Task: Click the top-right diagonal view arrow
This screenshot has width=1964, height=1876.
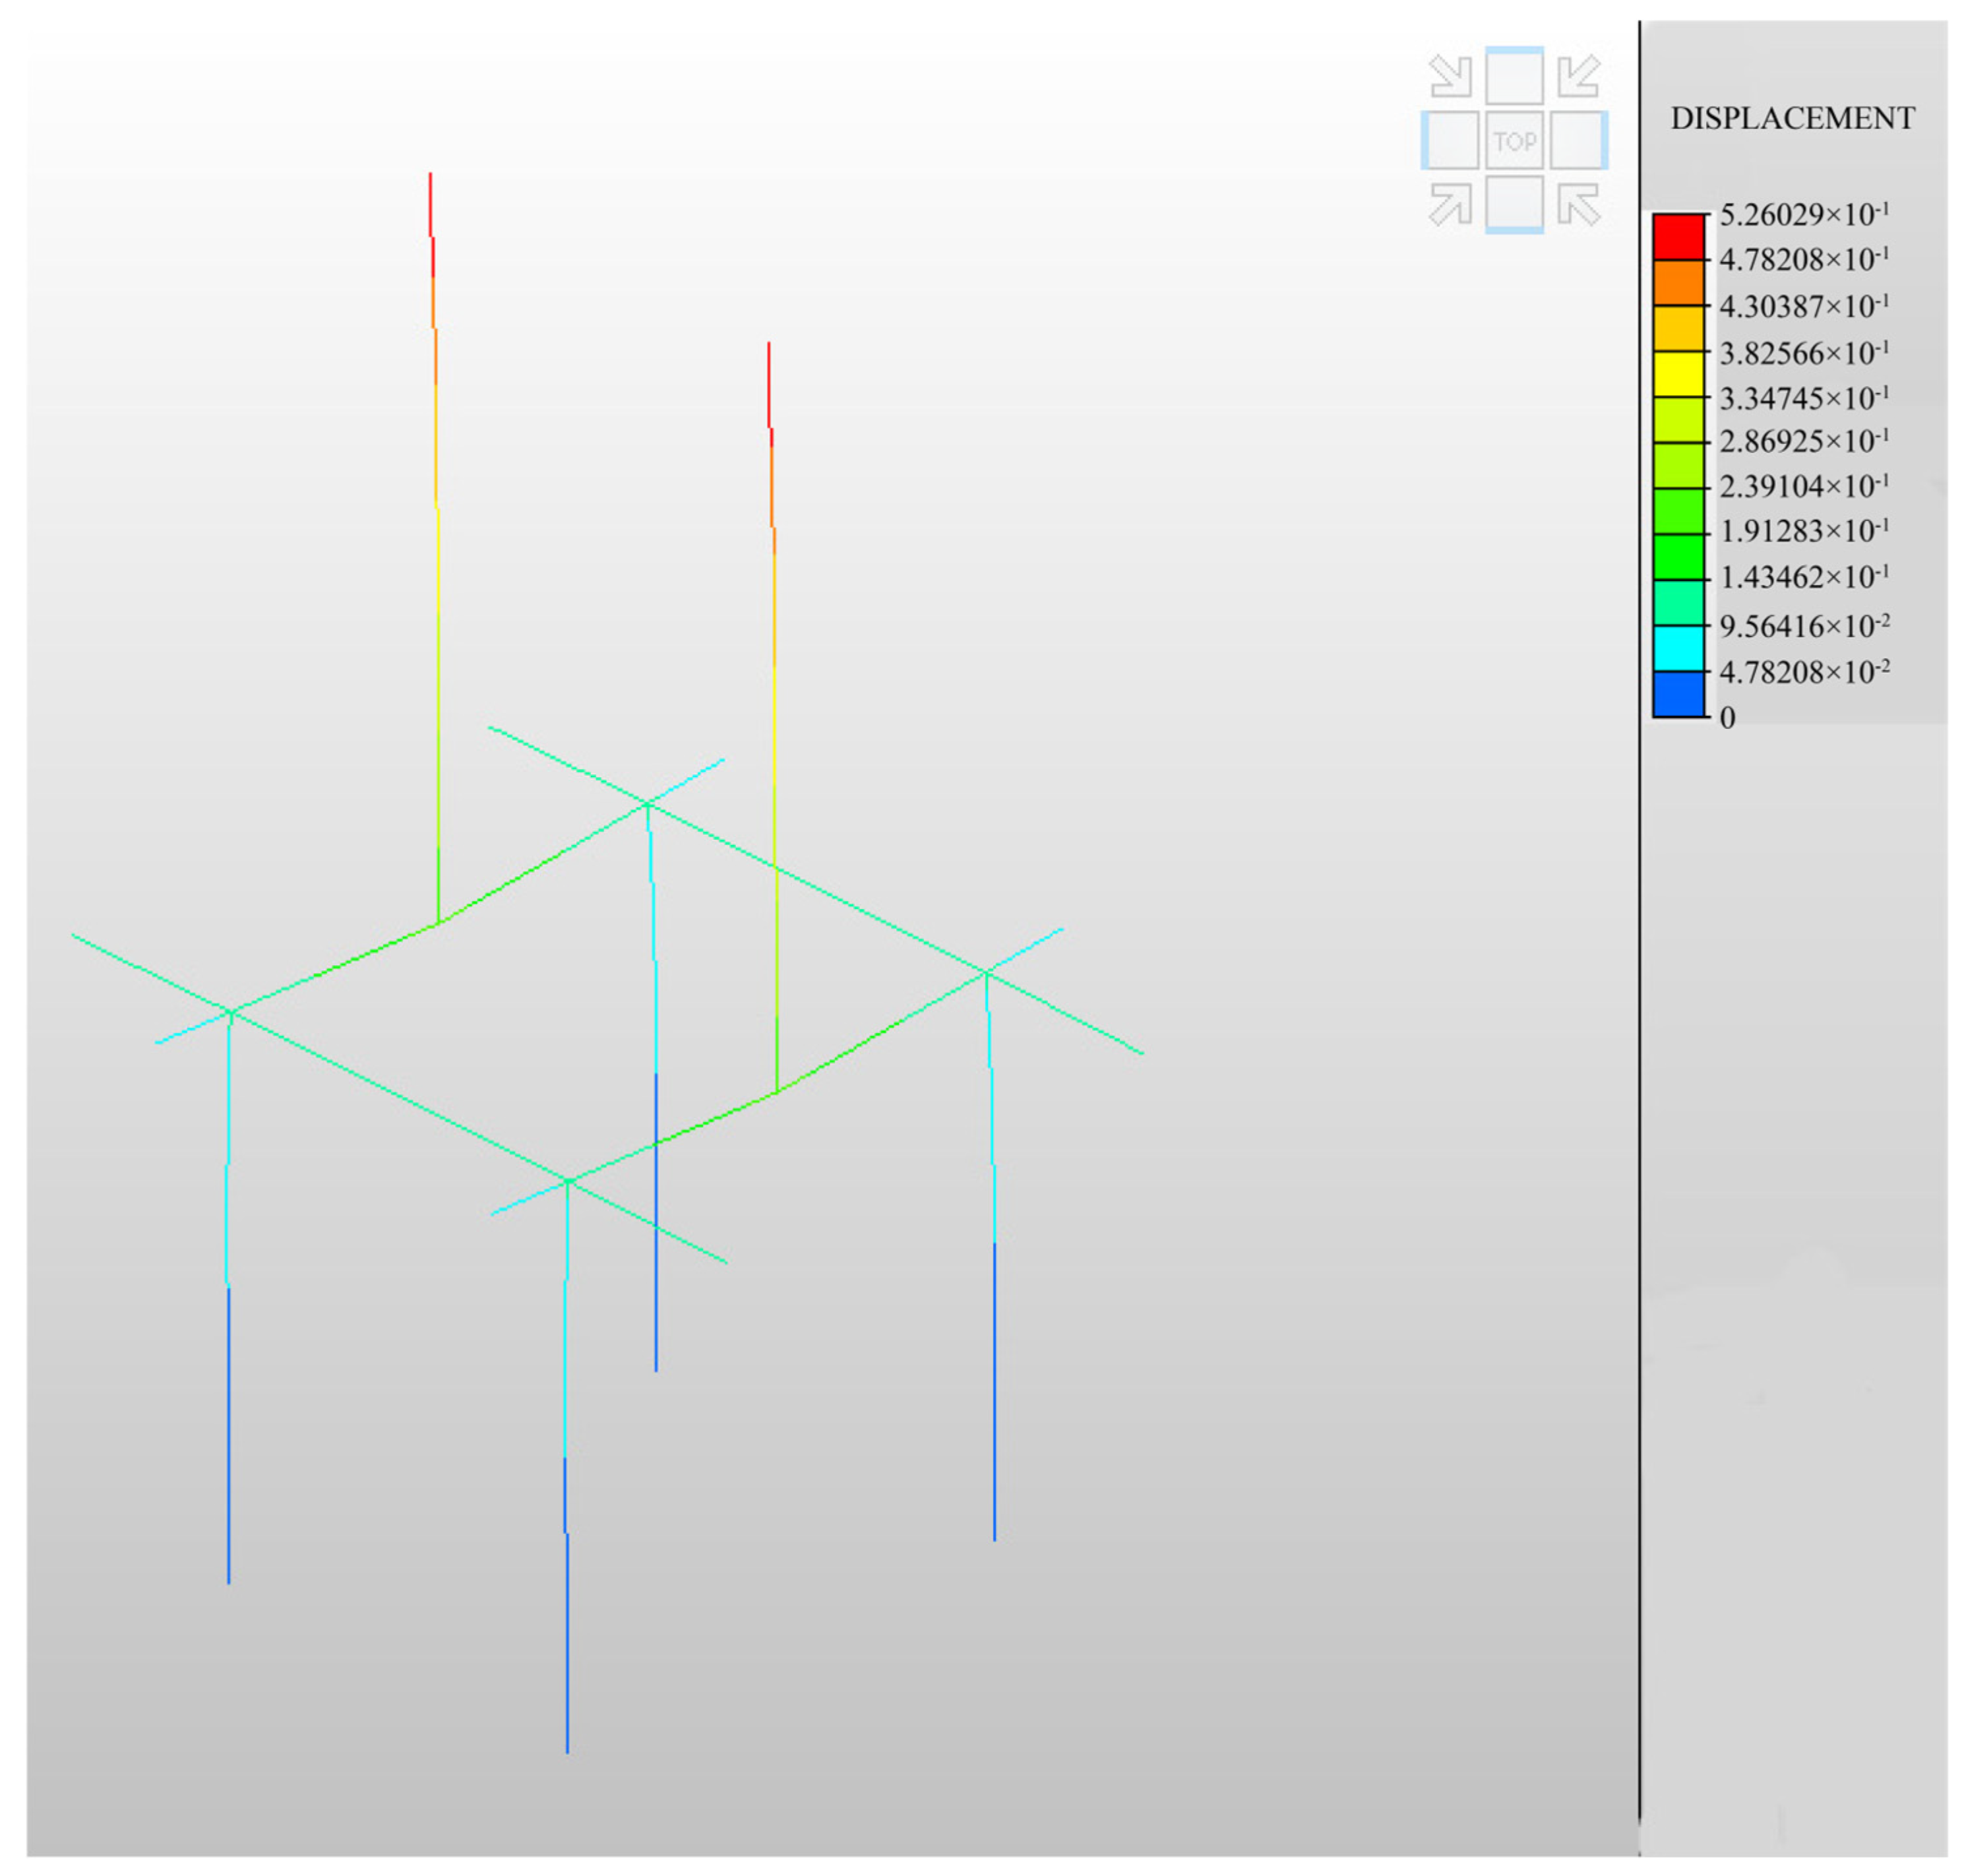Action: (1578, 77)
